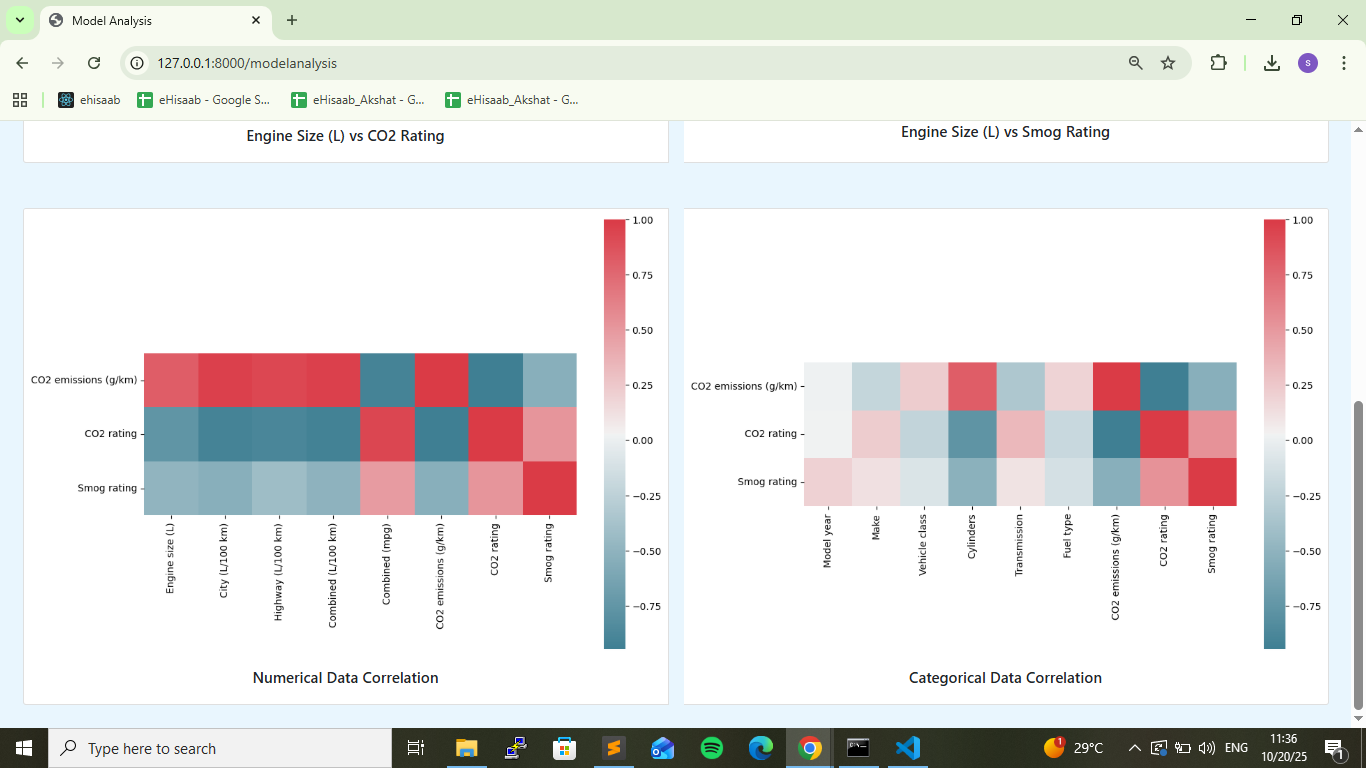View site information icon beside URL
The width and height of the screenshot is (1366, 768).
click(139, 63)
